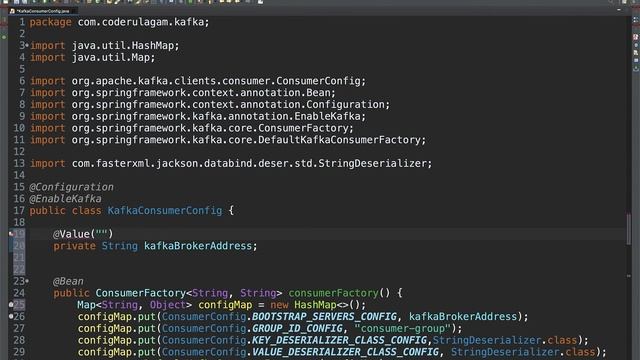Click the java.util.HashMap import
Image resolution: width=640 pixels, height=360 pixels.
pos(123,46)
